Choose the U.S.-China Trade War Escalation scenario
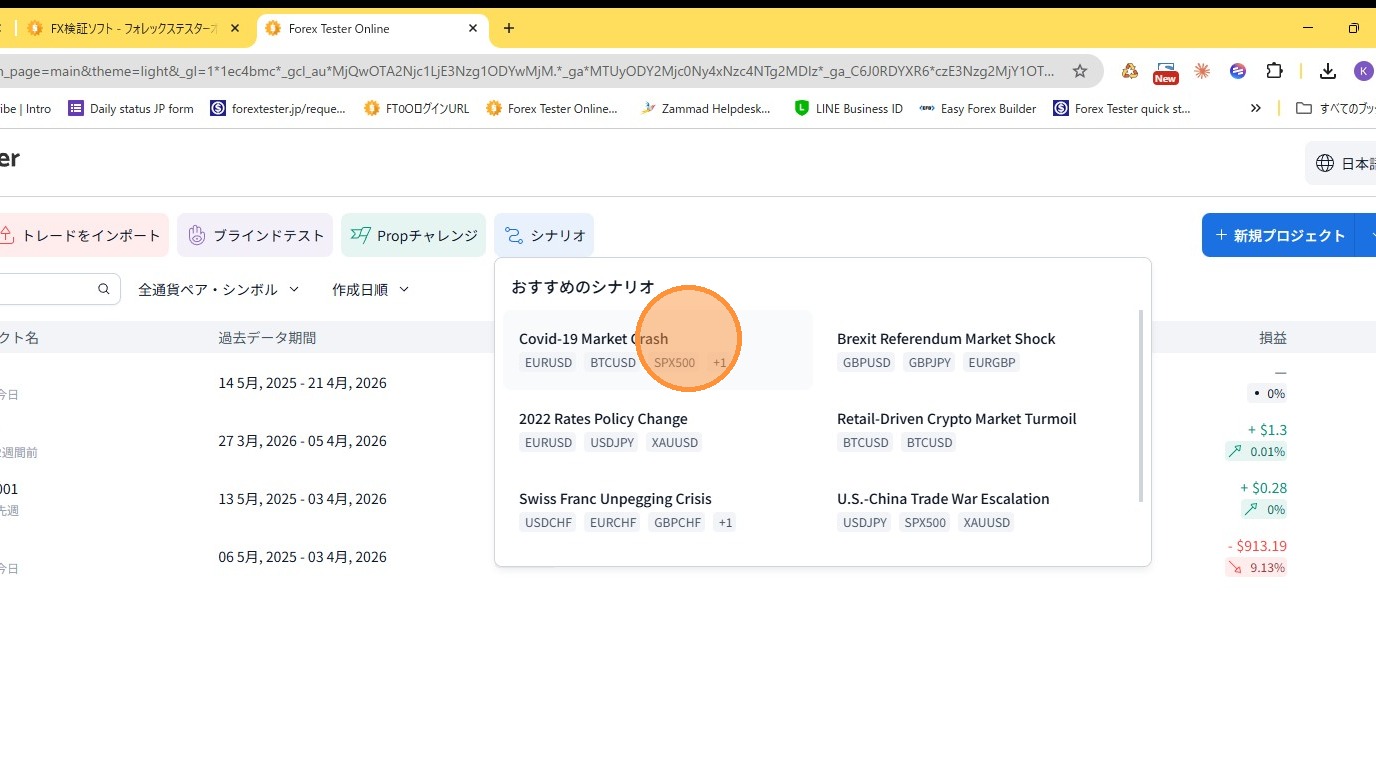 (976, 510)
